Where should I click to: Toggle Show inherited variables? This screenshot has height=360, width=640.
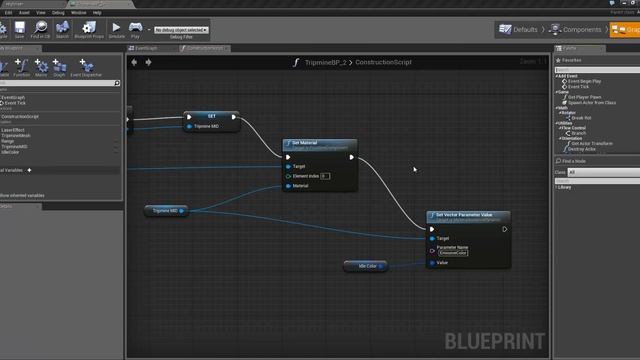(x=22, y=196)
